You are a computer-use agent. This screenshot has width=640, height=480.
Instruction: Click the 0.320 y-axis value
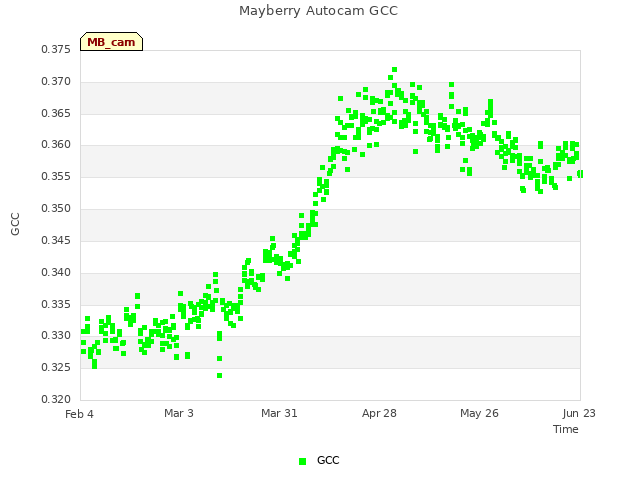[x=56, y=399]
